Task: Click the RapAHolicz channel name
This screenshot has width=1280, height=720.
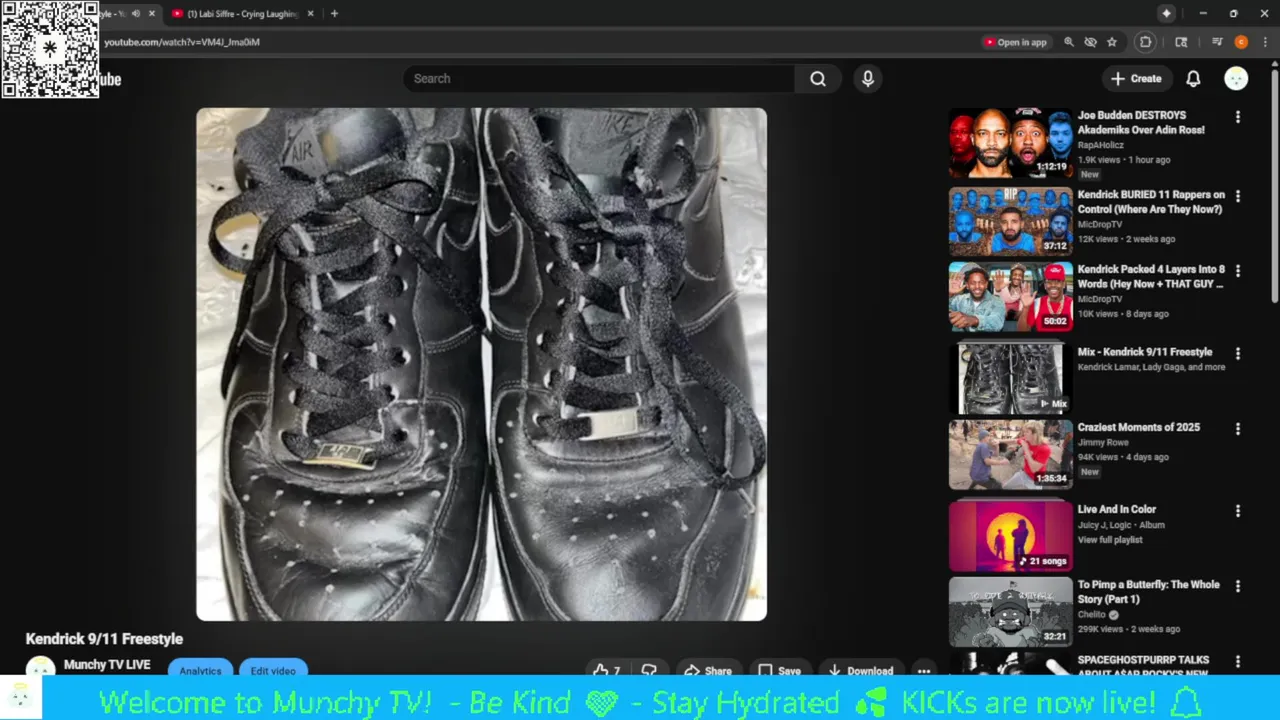Action: click(1101, 145)
